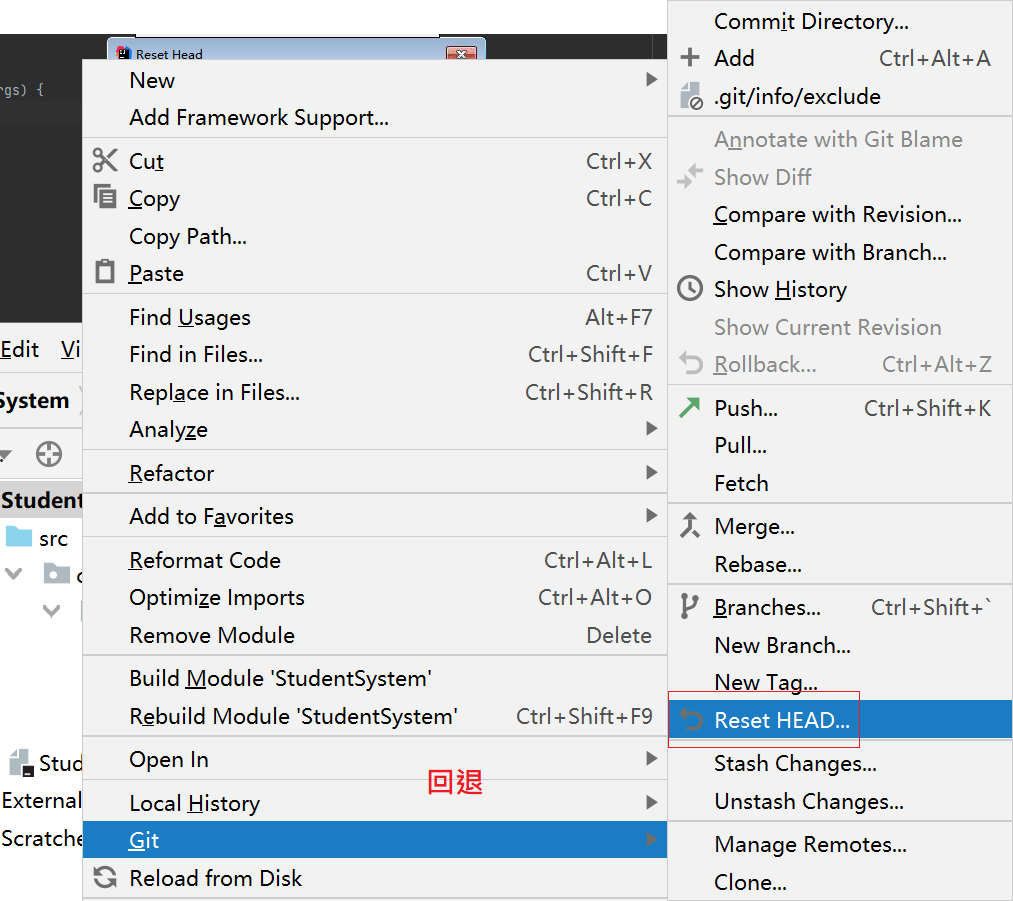Select Reset HEAD... from Git submenu
Image resolution: width=1013 pixels, height=901 pixels.
[x=781, y=720]
